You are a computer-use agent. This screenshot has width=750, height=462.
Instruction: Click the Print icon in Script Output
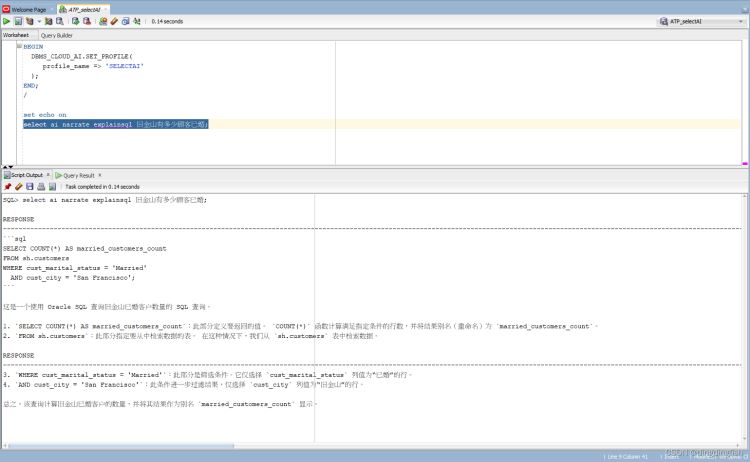click(x=41, y=187)
